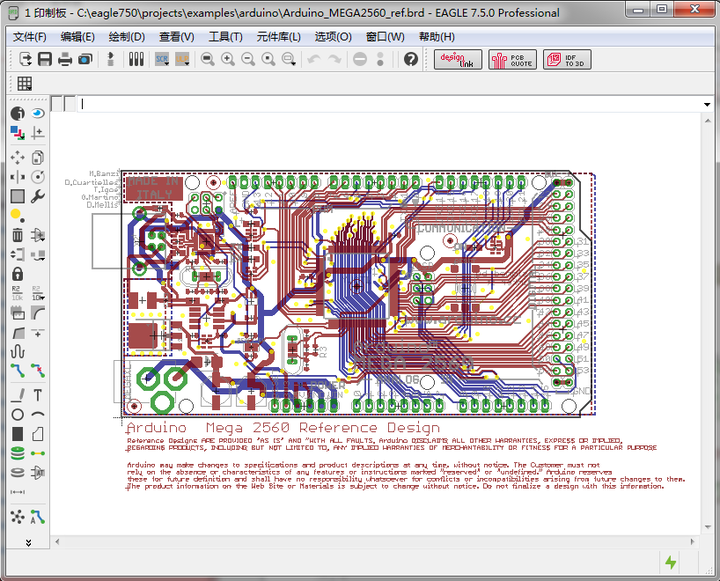Run the Ratsnest tool
Screen dimensions: 720x581
(17, 517)
